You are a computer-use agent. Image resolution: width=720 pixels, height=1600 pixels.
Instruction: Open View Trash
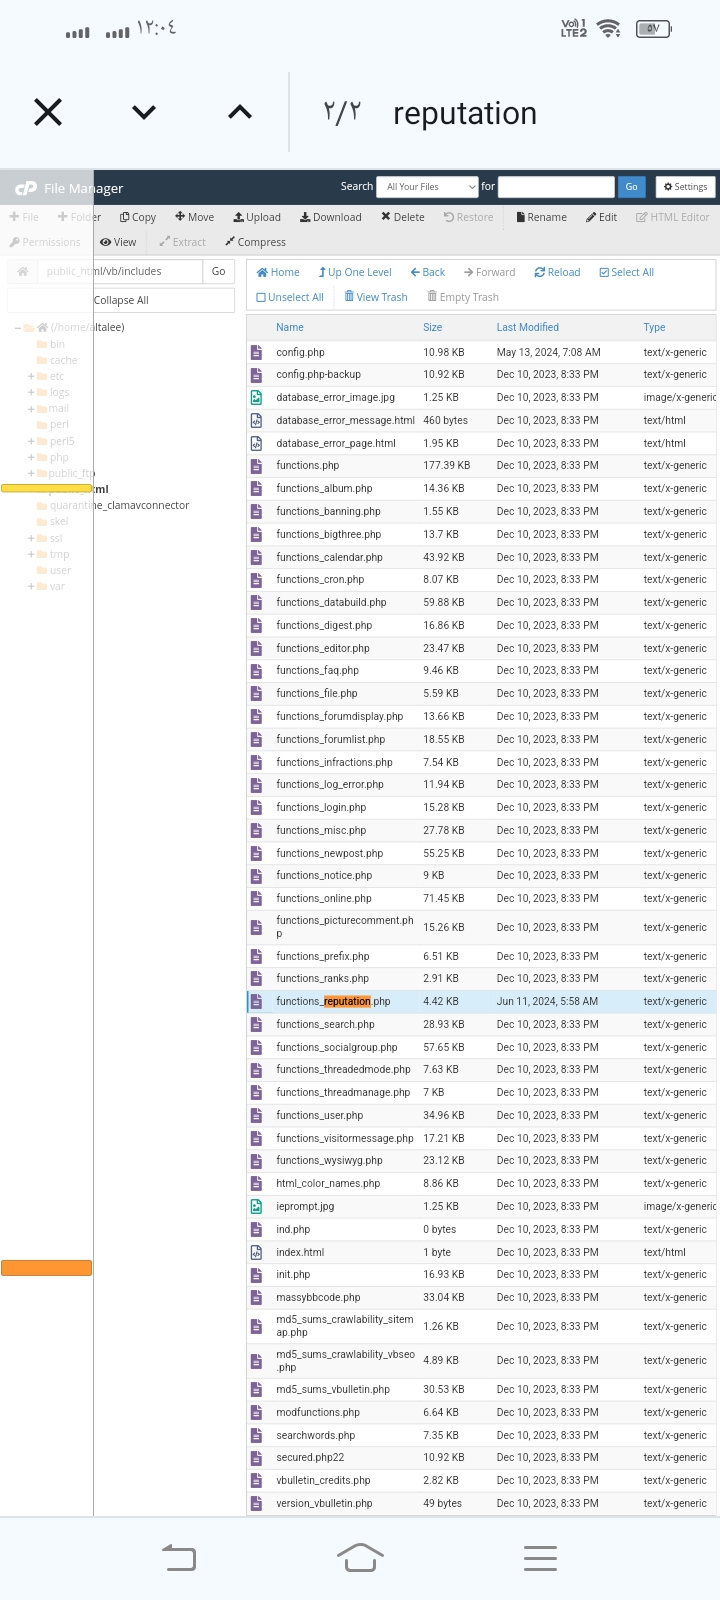click(x=375, y=297)
